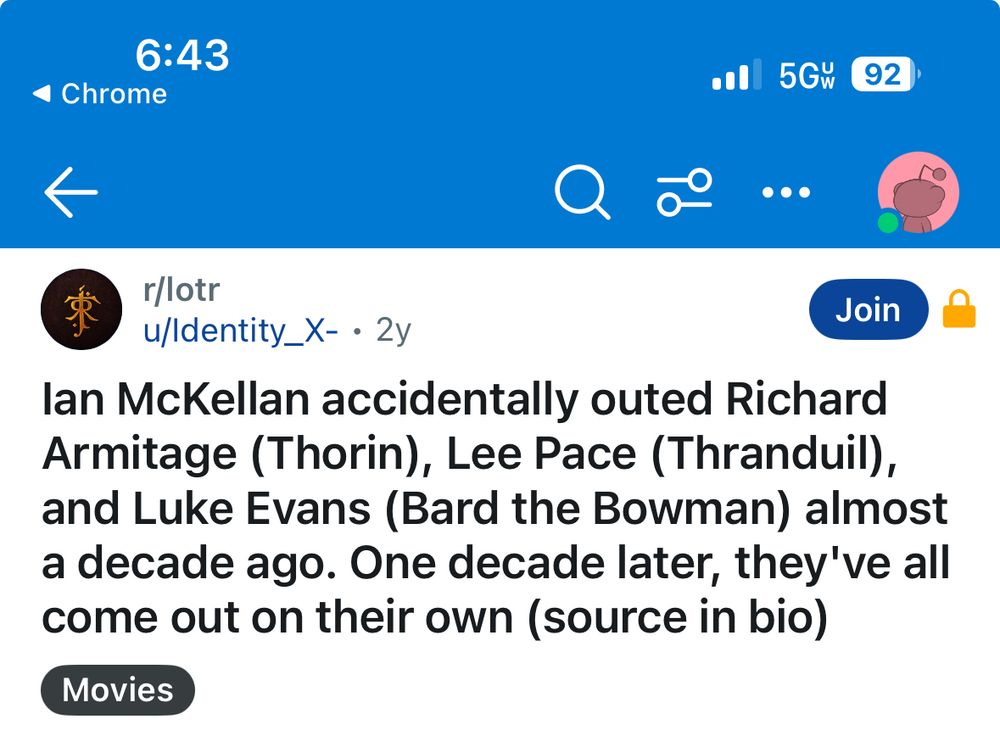Viewport: 1000px width, 740px height.
Task: Tap the small Chrome back triangle
Action: 41,94
